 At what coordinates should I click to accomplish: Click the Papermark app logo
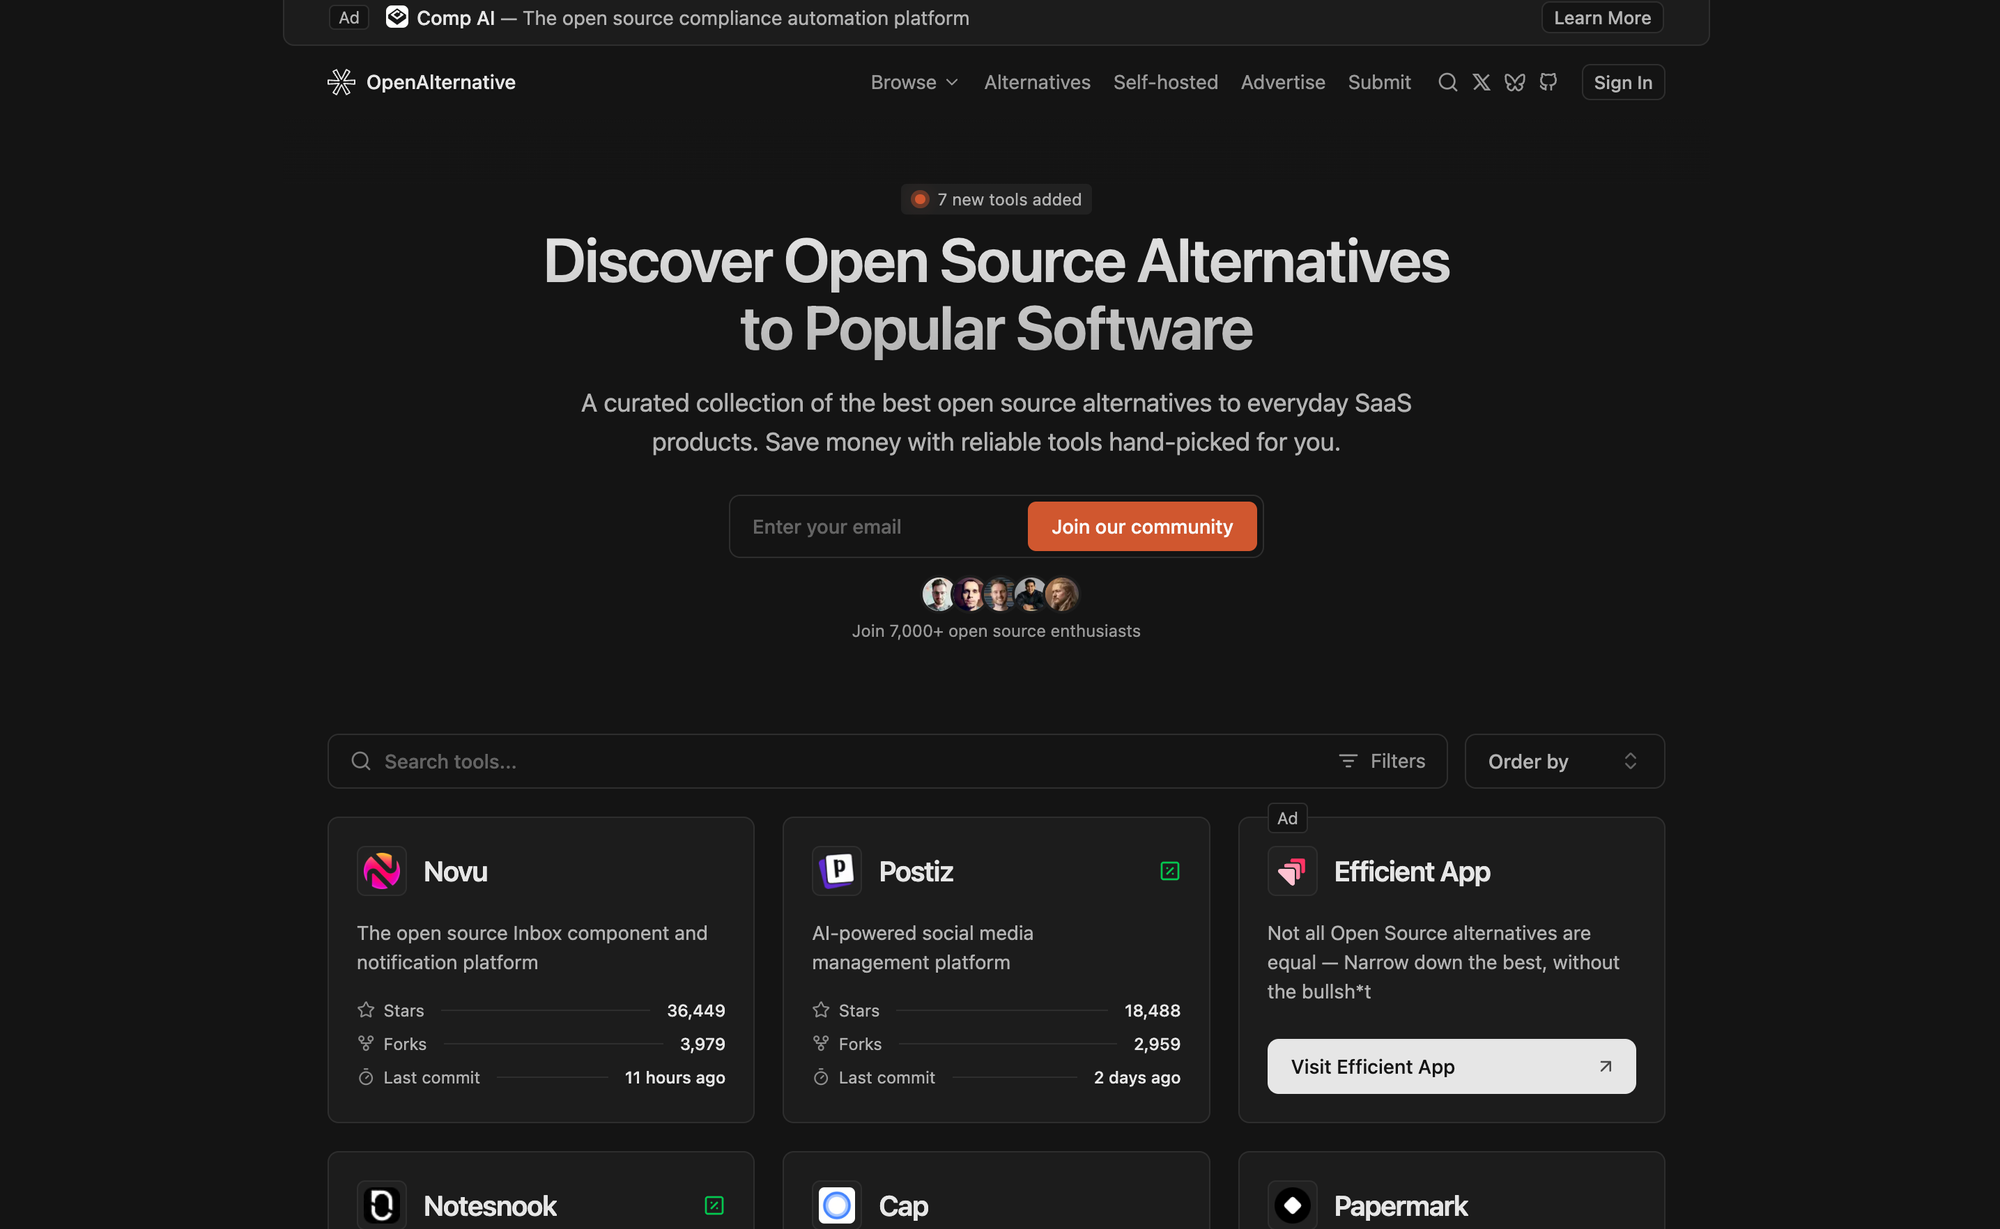pos(1292,1205)
